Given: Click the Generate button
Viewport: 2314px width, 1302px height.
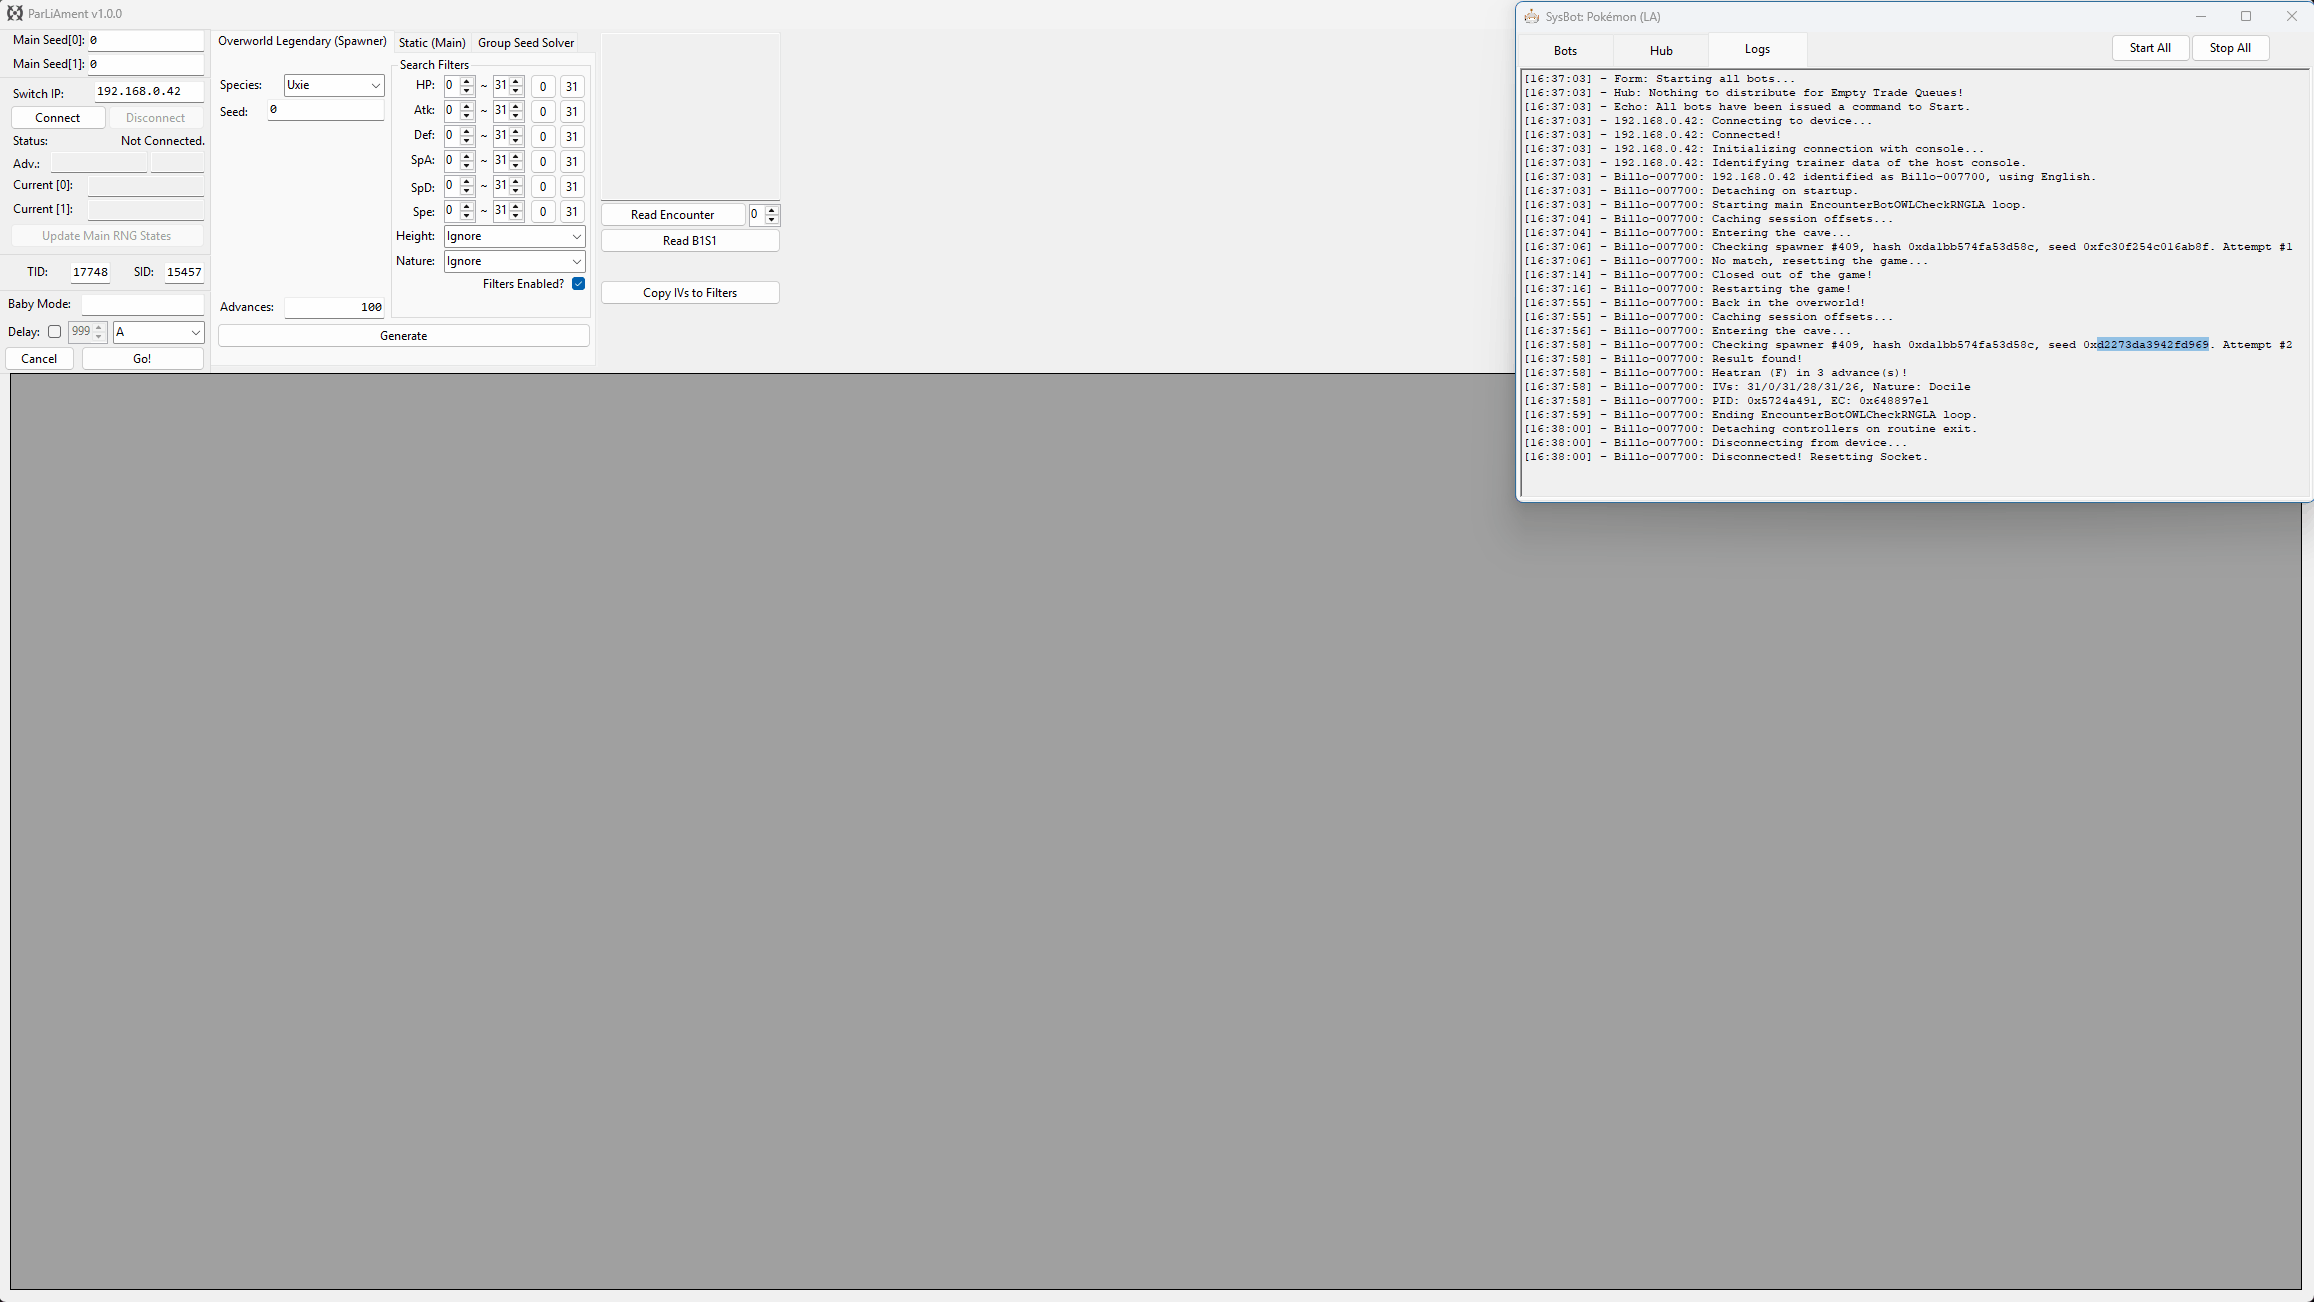Looking at the screenshot, I should 404,335.
